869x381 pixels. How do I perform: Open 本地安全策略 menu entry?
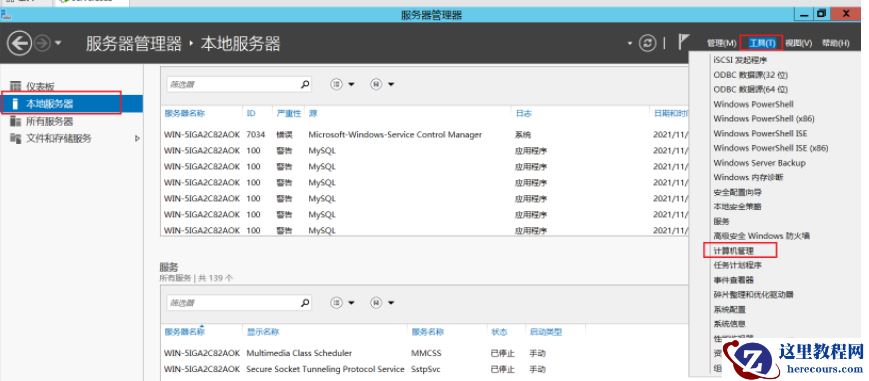click(737, 206)
